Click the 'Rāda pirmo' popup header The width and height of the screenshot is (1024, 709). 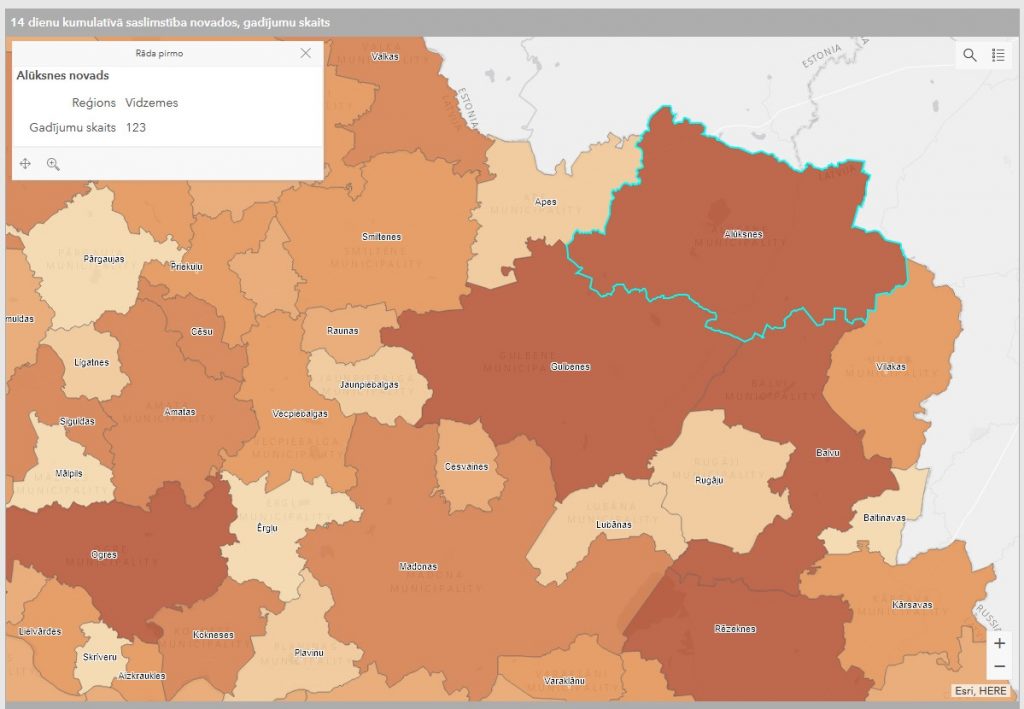[159, 53]
